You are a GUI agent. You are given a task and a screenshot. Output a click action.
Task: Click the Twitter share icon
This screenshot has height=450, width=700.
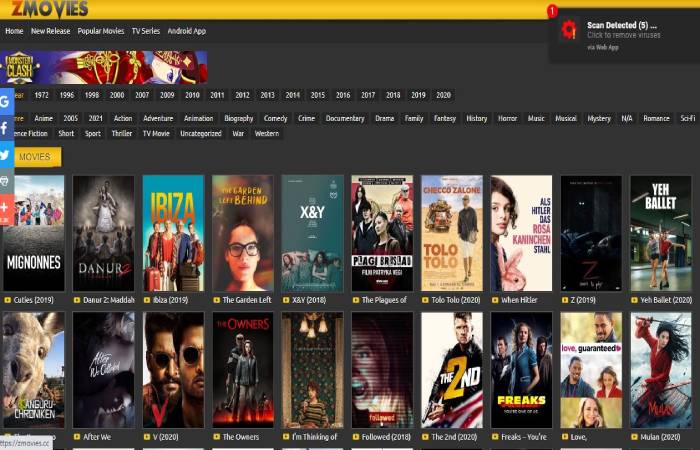[6, 155]
